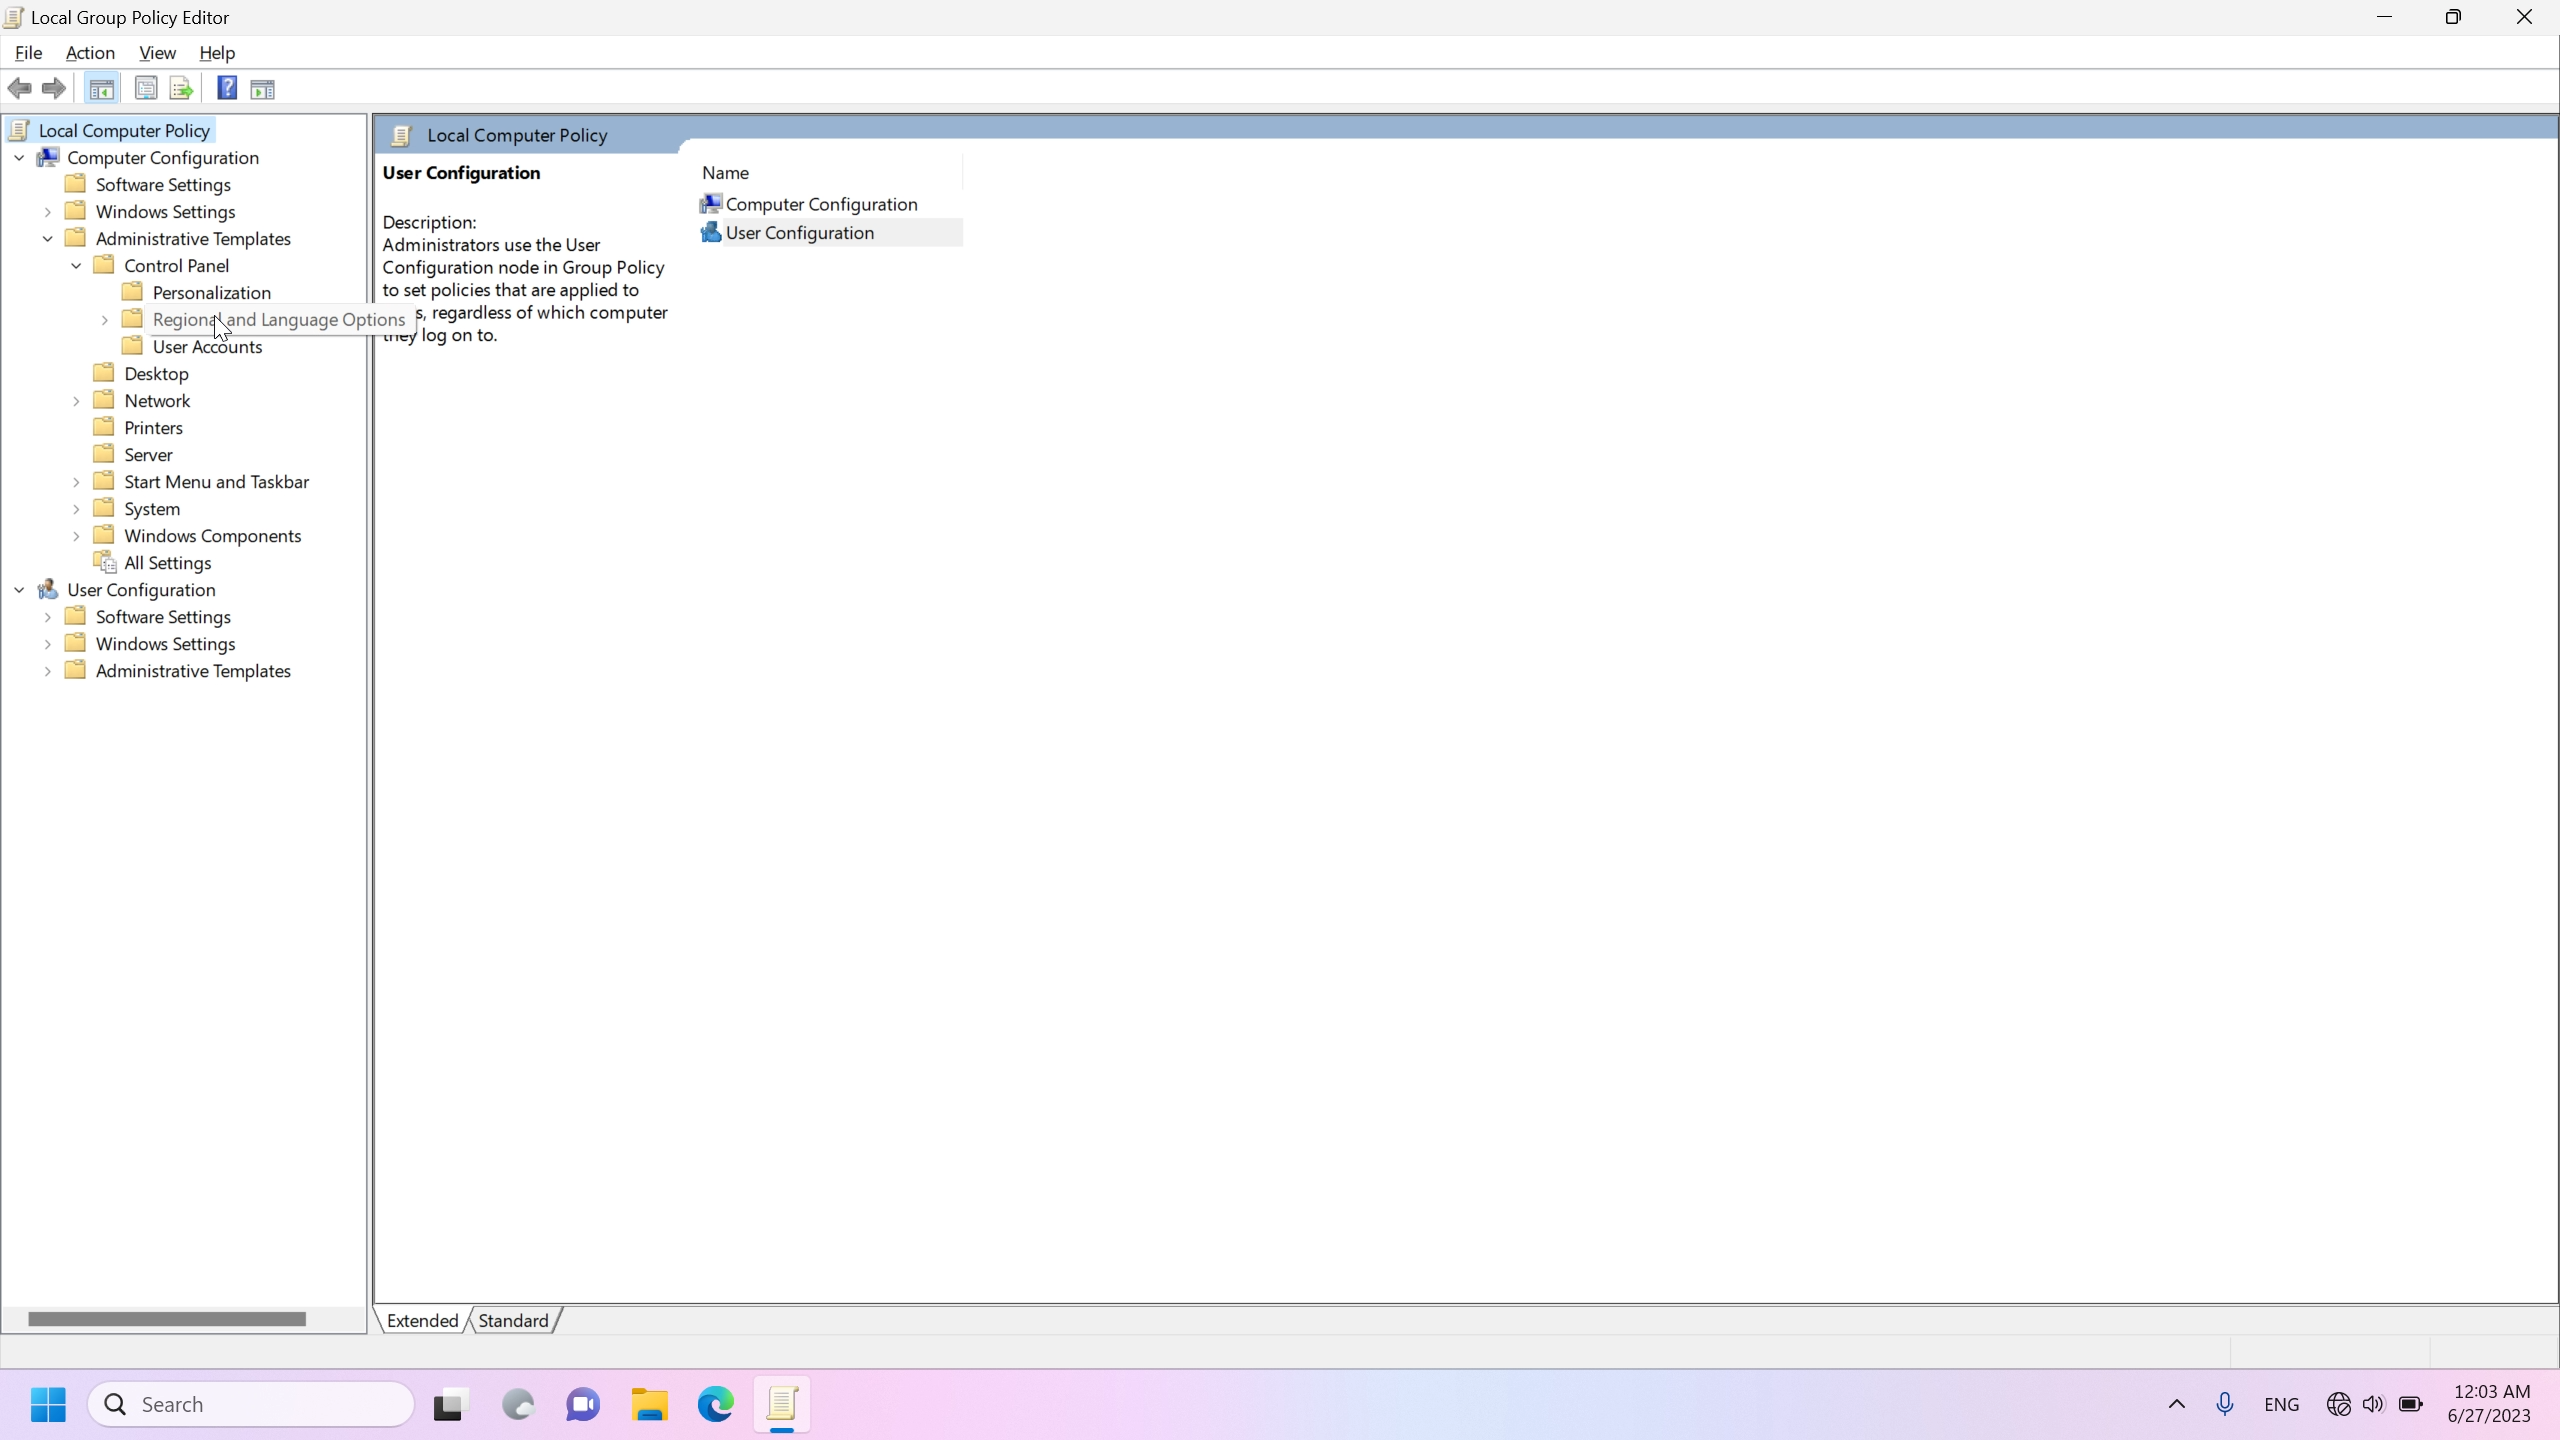Open the clock and date flyout
Image resolution: width=2560 pixels, height=1440 pixels.
pyautogui.click(x=2489, y=1404)
